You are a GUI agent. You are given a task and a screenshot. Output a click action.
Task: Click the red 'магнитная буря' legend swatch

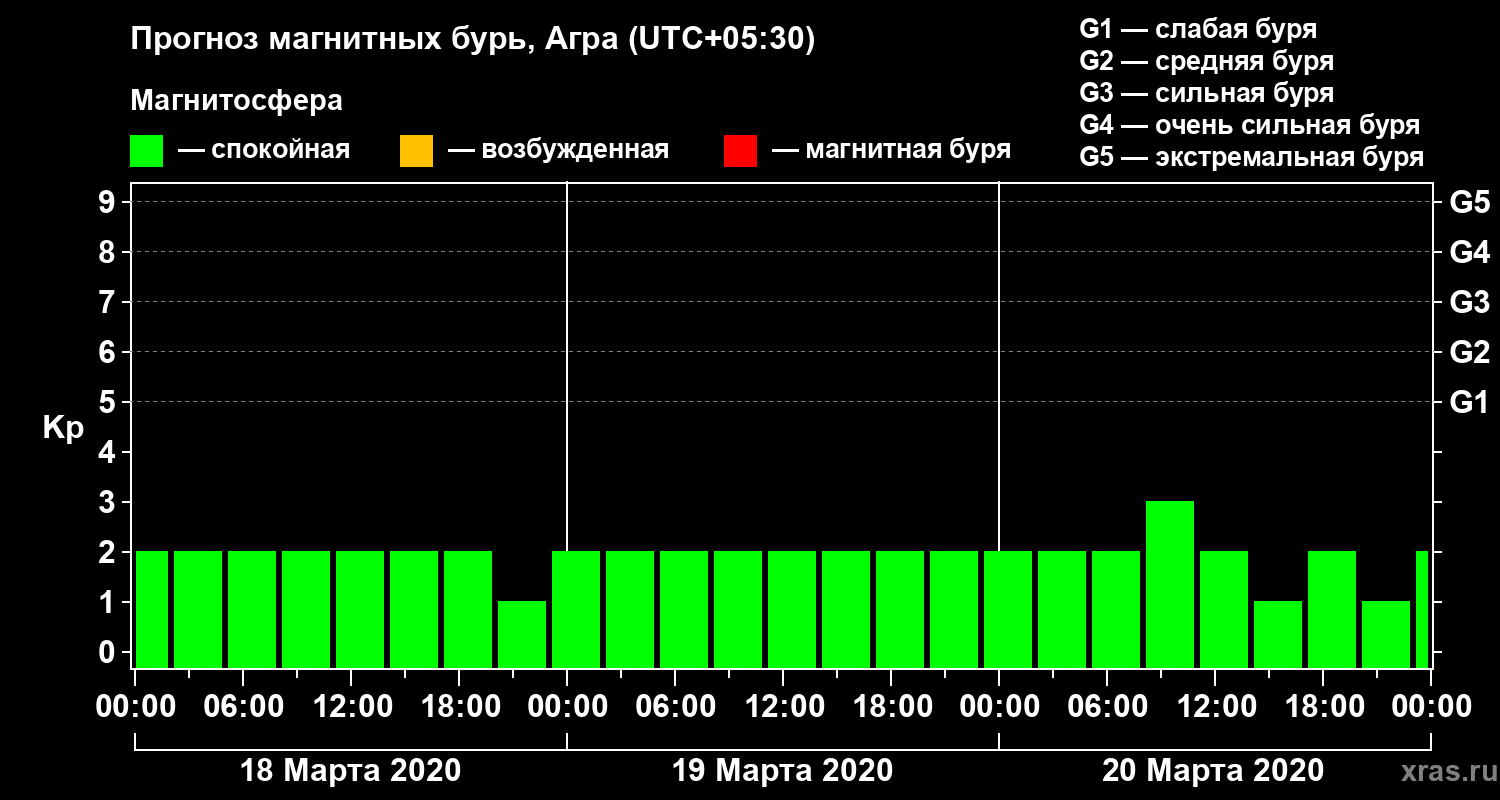[x=740, y=151]
